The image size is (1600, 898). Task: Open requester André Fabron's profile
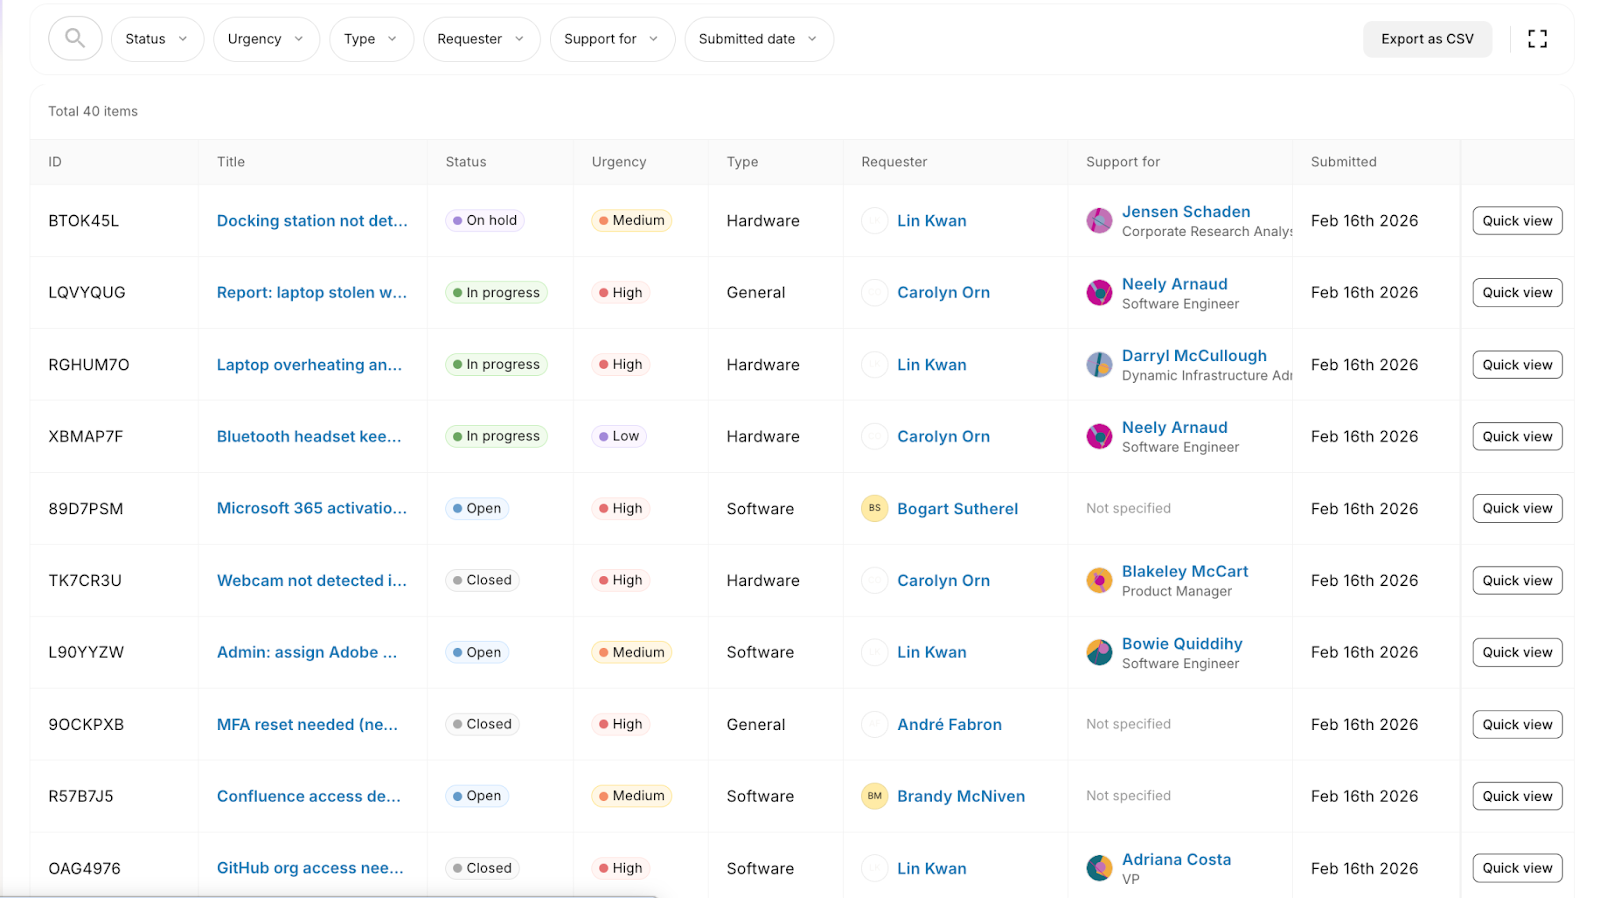click(x=948, y=724)
